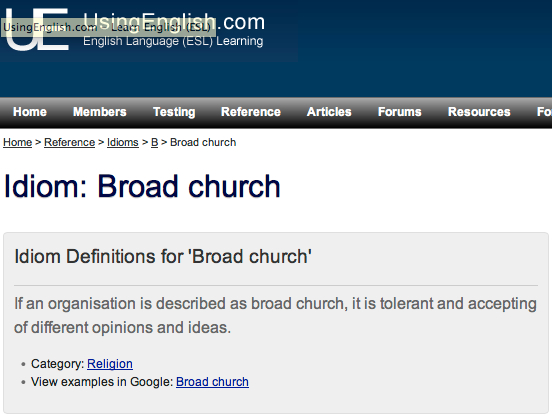This screenshot has height=419, width=552.
Task: Click the English Language (ESL) Learning tagline
Action: point(173,41)
